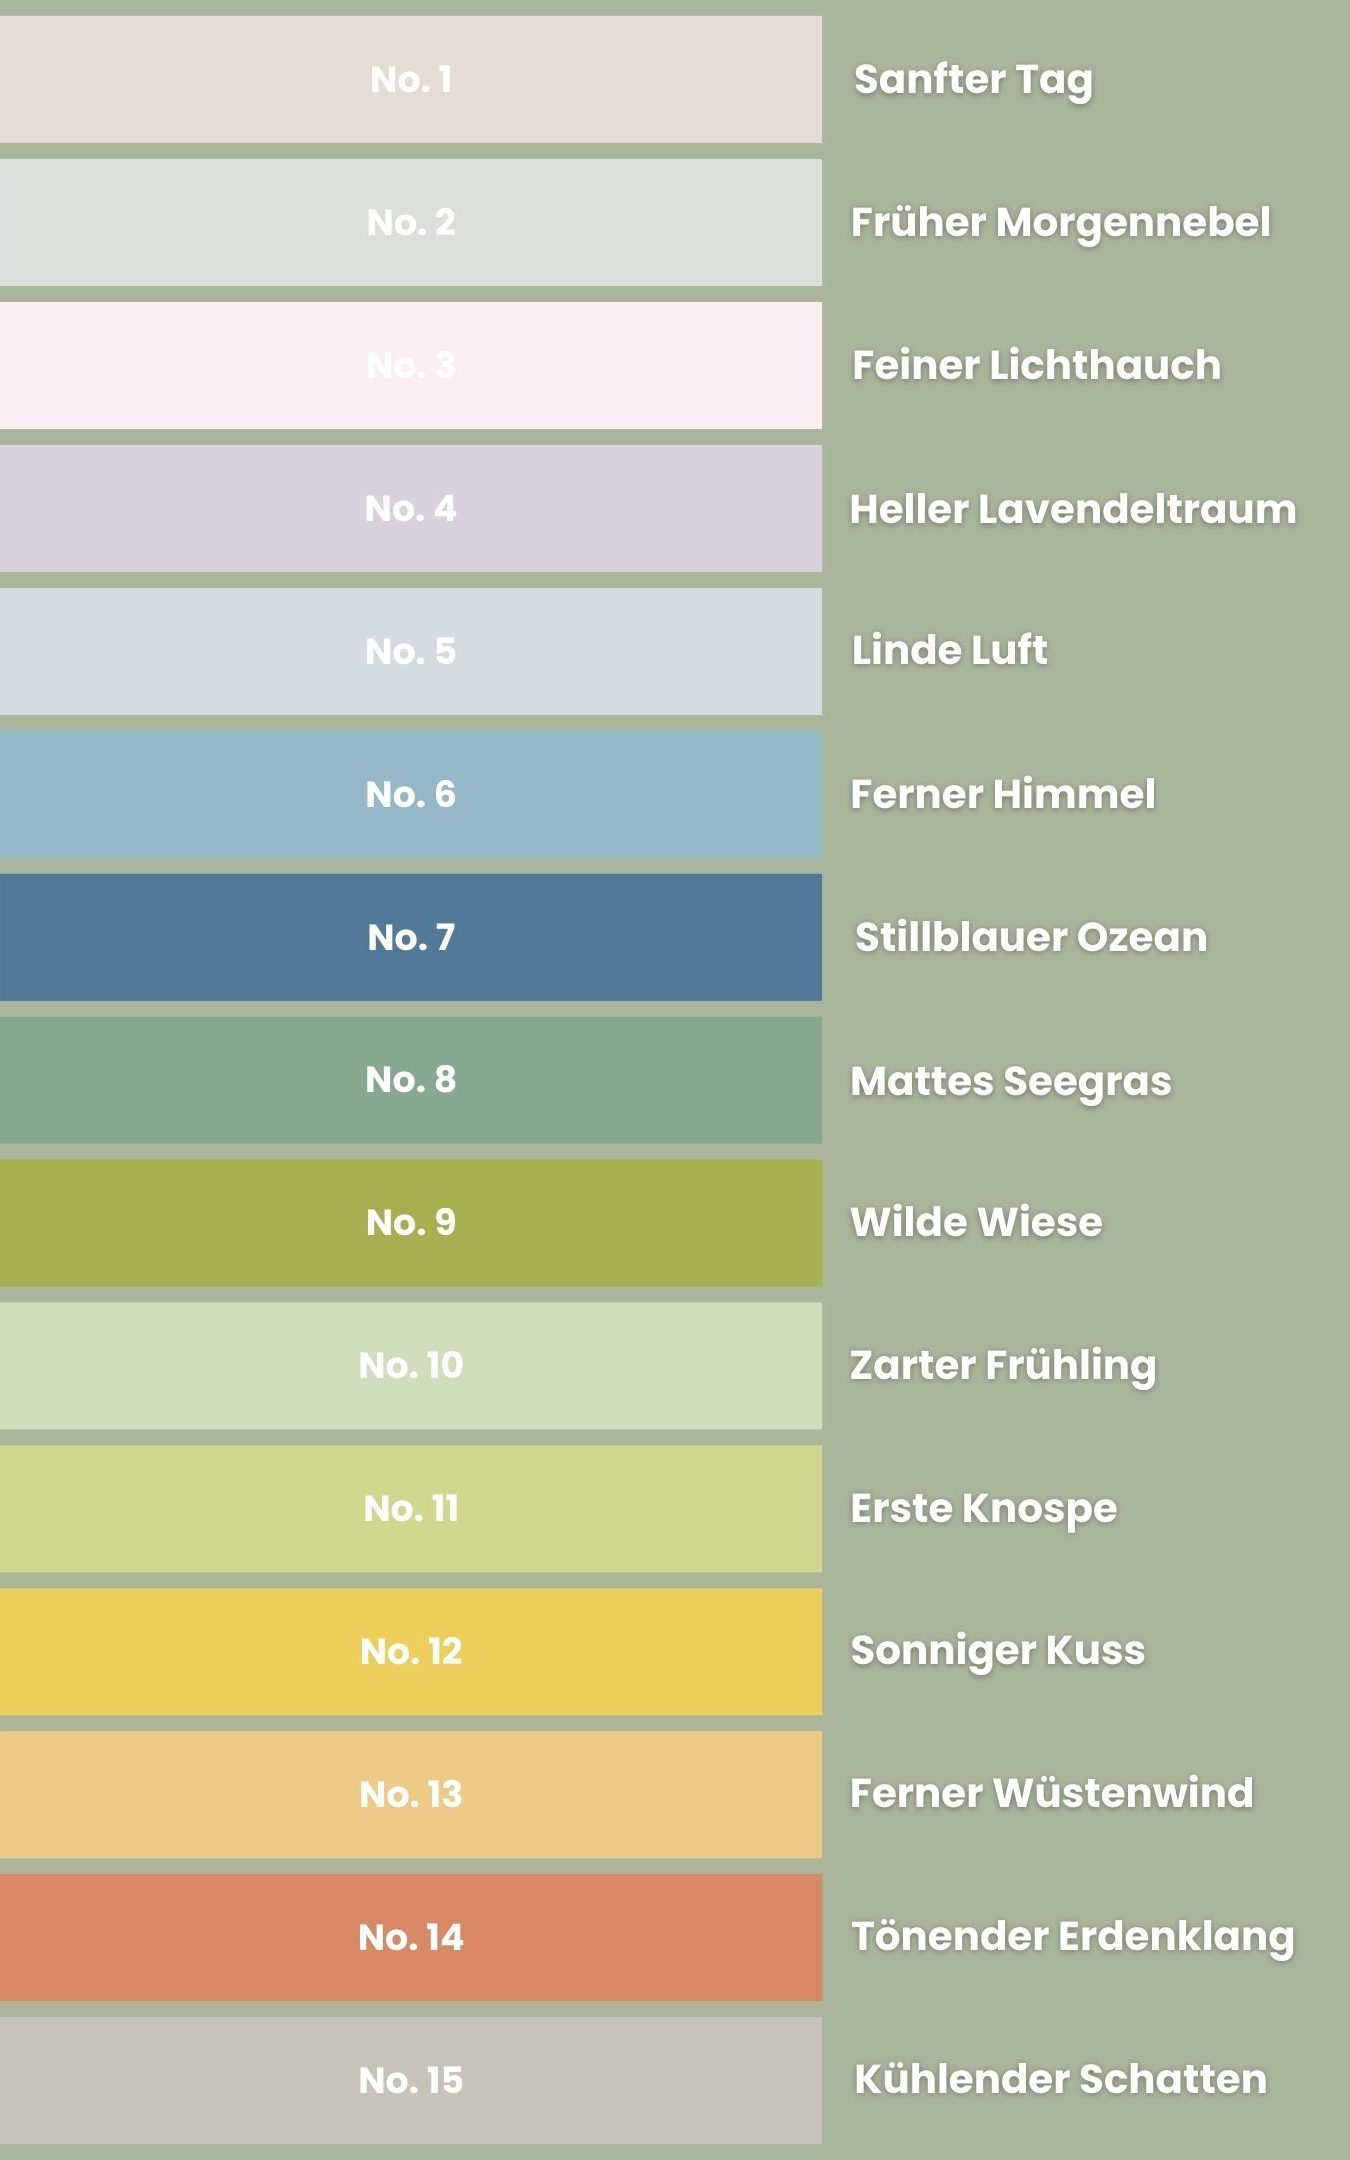Click the No. 1 beige color swatch

pos(410,79)
